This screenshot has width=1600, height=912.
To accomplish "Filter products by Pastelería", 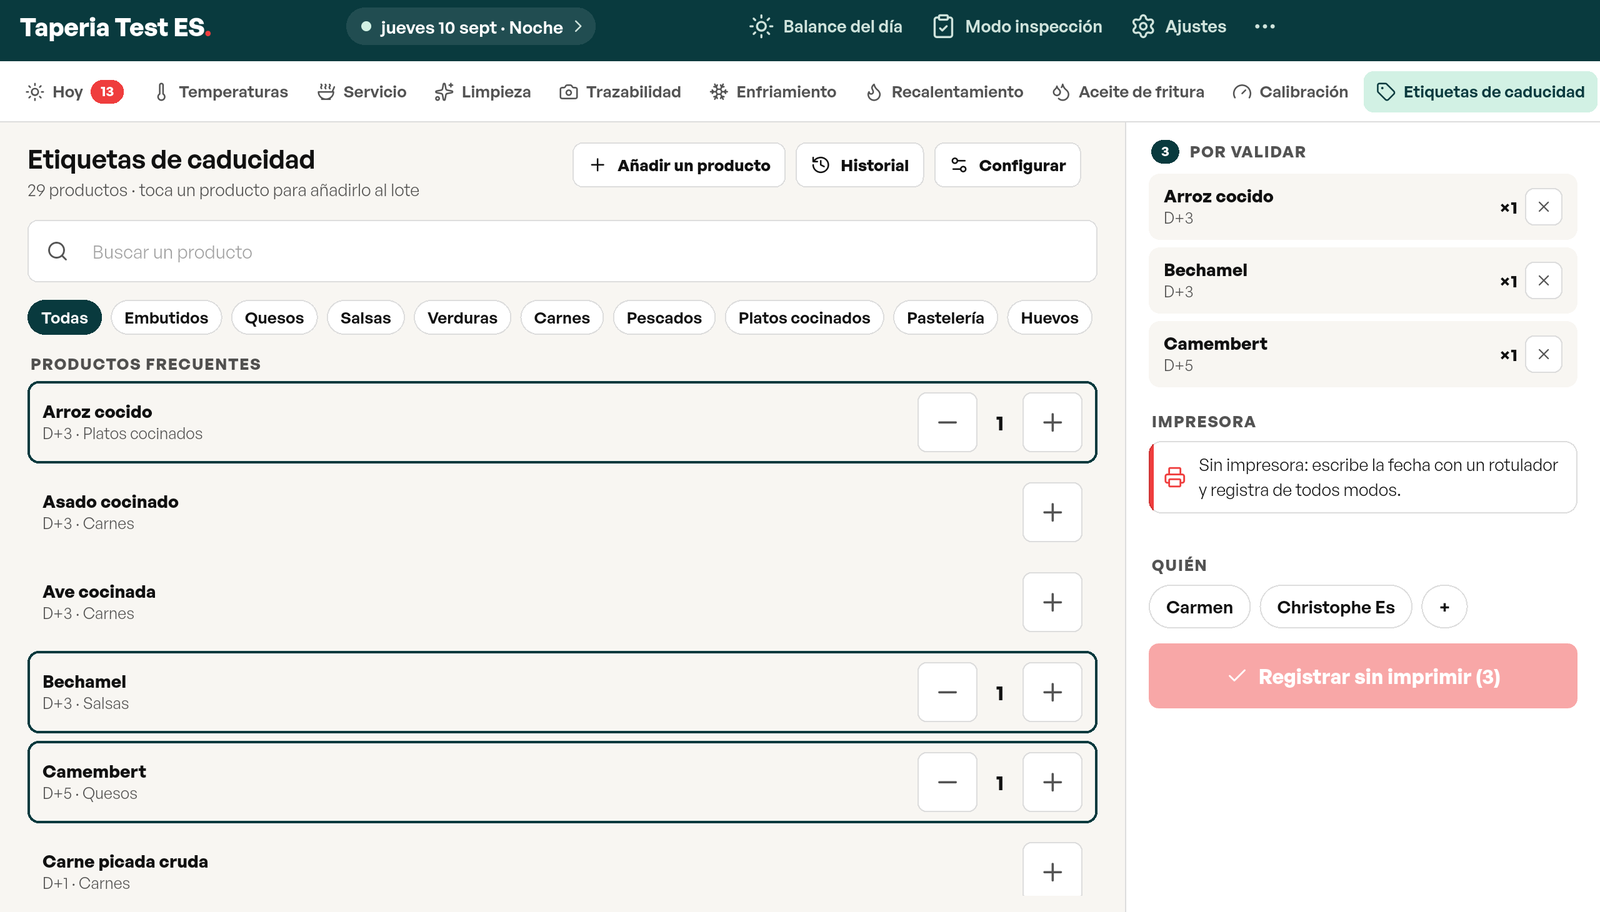I will pyautogui.click(x=945, y=318).
